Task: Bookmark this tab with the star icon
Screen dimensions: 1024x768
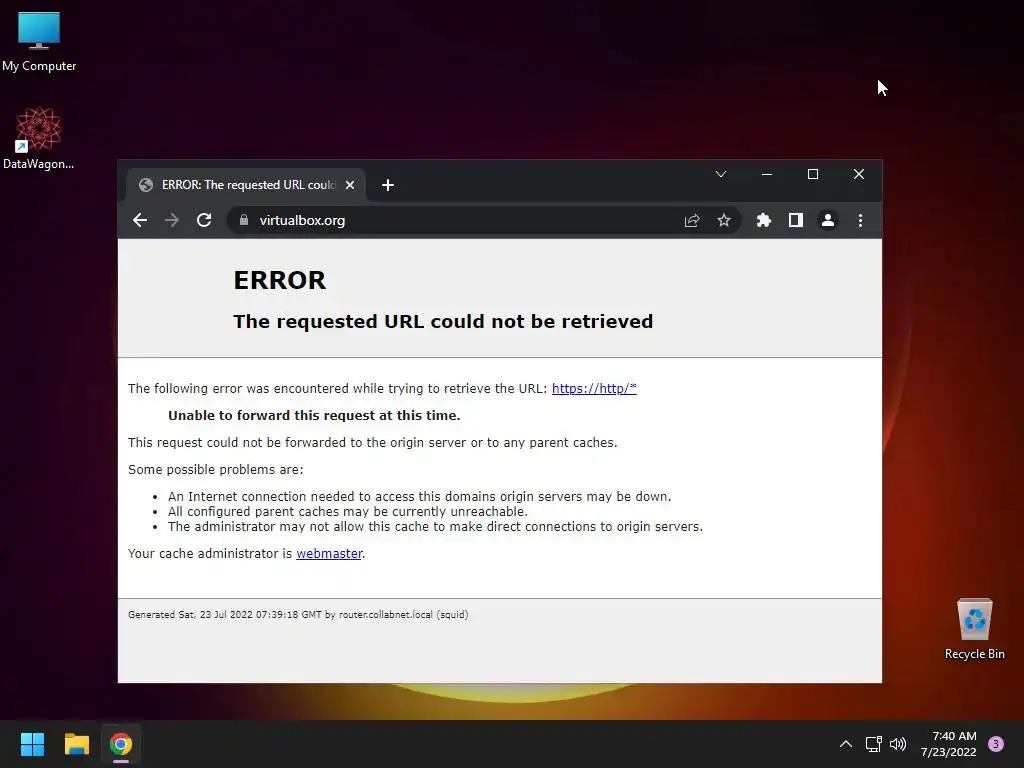Action: coord(724,220)
